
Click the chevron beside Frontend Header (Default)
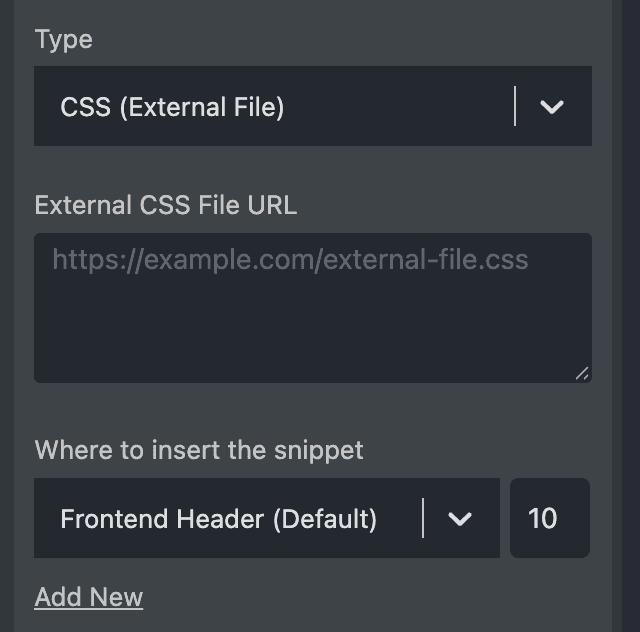point(460,519)
